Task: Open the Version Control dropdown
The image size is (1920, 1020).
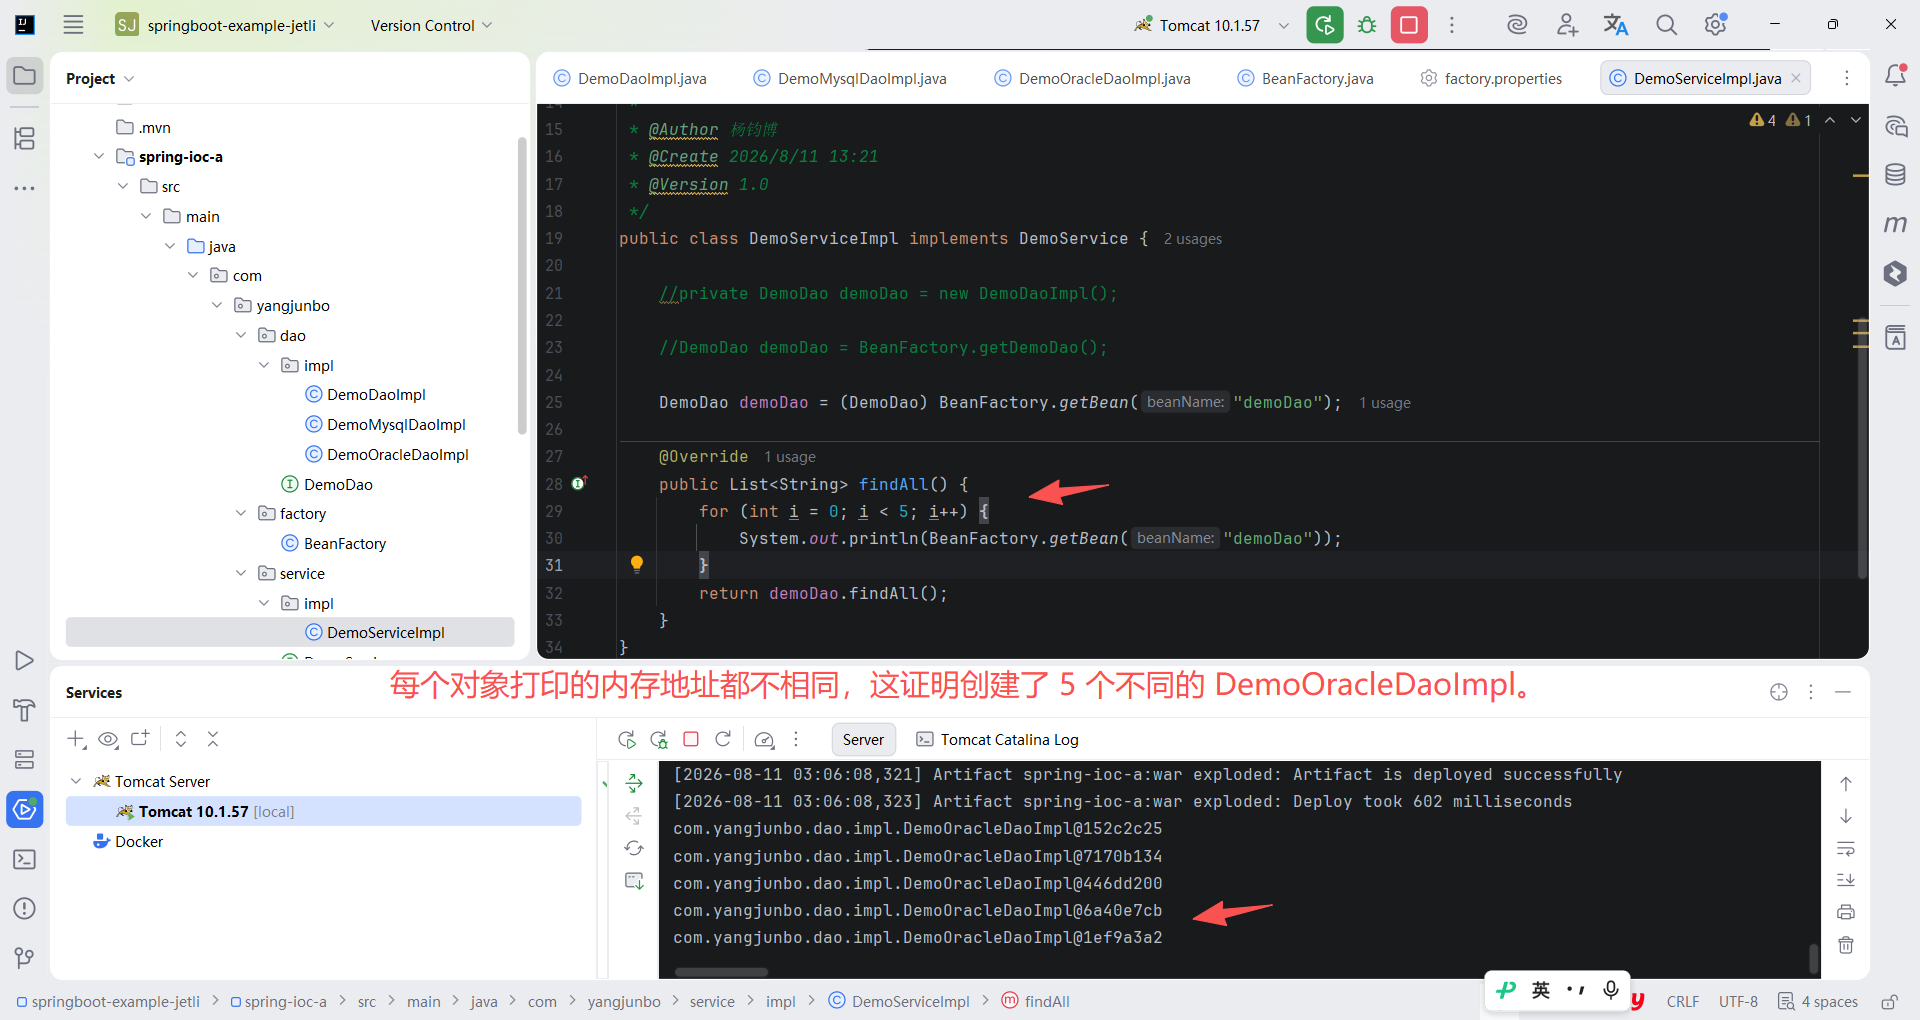Action: coord(431,25)
